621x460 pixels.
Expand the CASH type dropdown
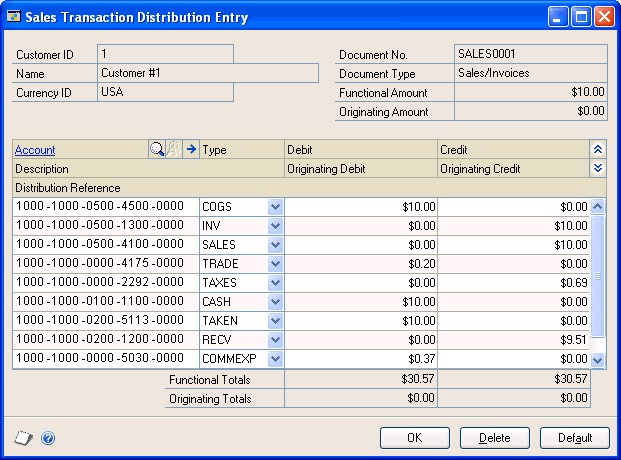point(275,302)
